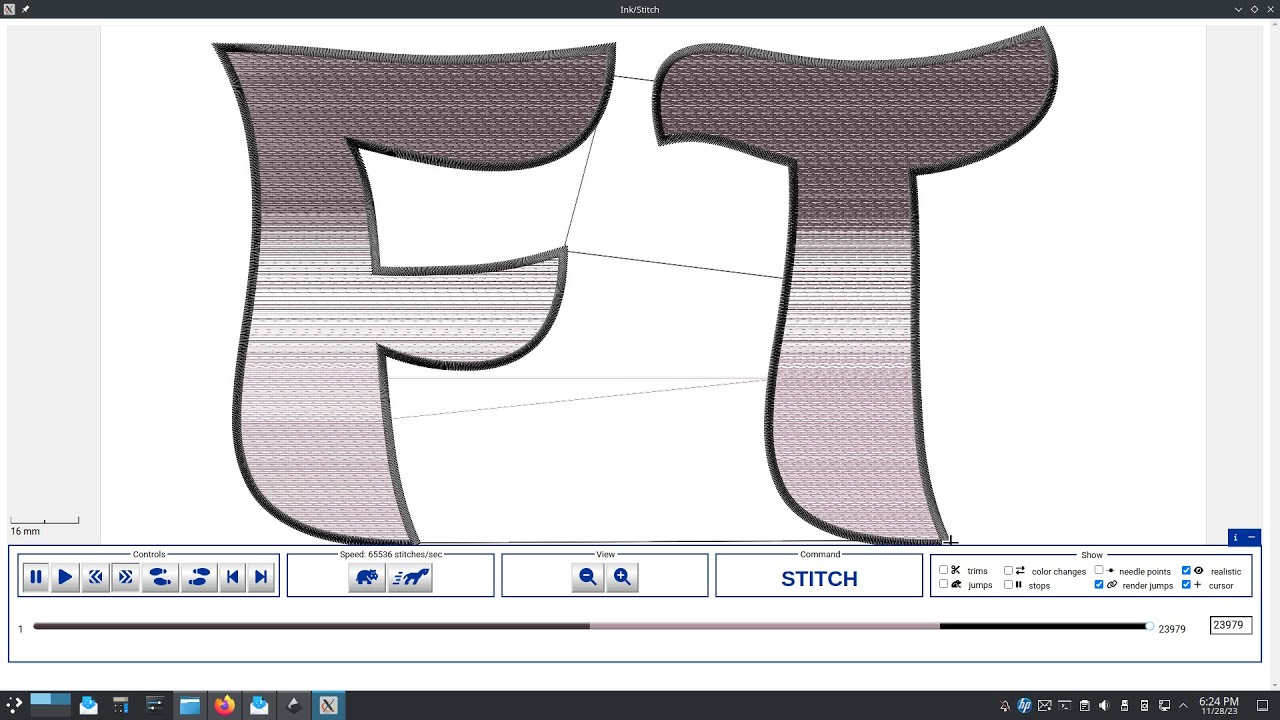Open Inkscape from the taskbar
1280x720 pixels.
point(293,705)
